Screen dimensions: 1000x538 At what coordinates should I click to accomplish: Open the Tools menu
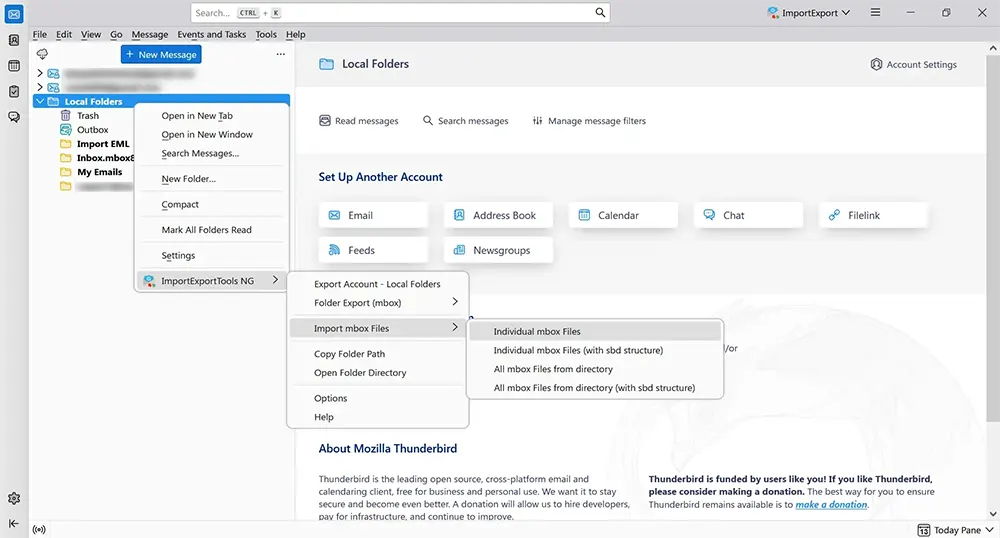click(x=266, y=34)
